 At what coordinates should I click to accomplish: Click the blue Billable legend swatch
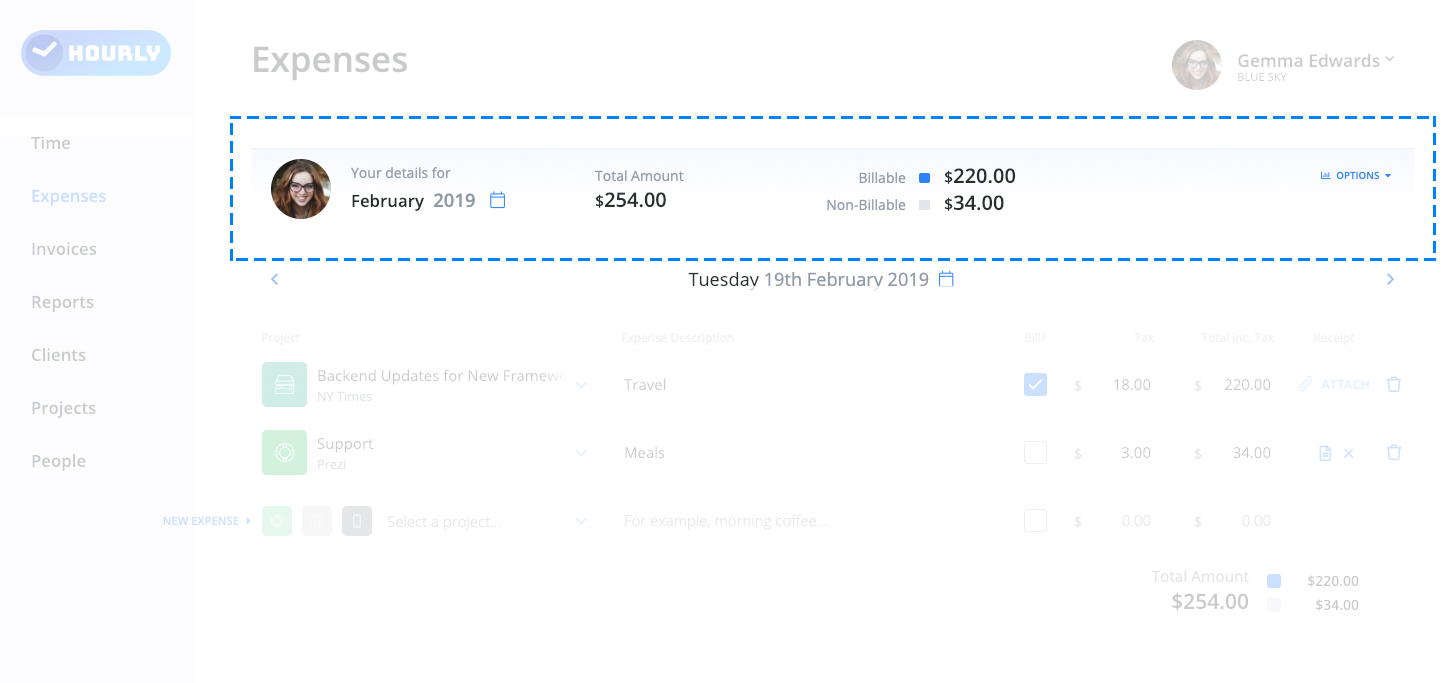[924, 178]
